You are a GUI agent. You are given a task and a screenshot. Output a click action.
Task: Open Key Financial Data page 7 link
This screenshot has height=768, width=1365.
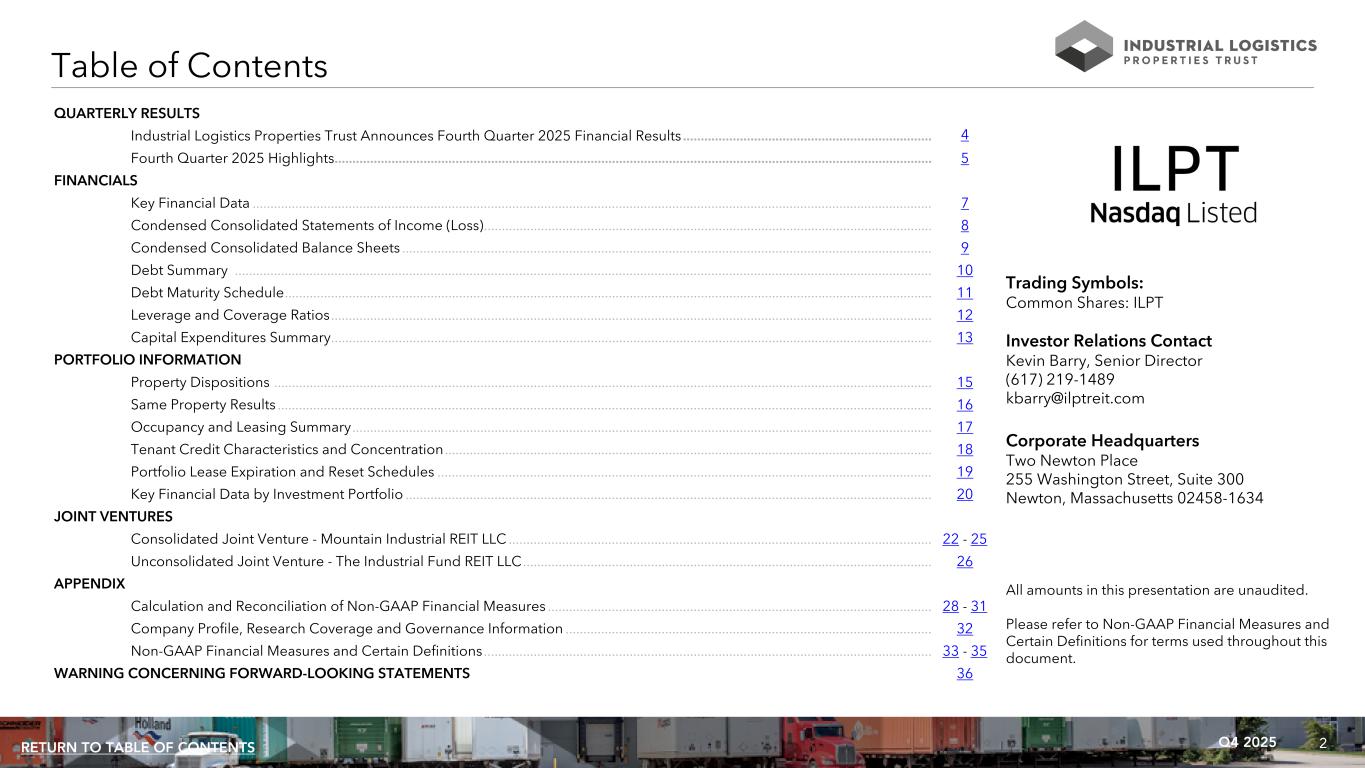click(964, 203)
